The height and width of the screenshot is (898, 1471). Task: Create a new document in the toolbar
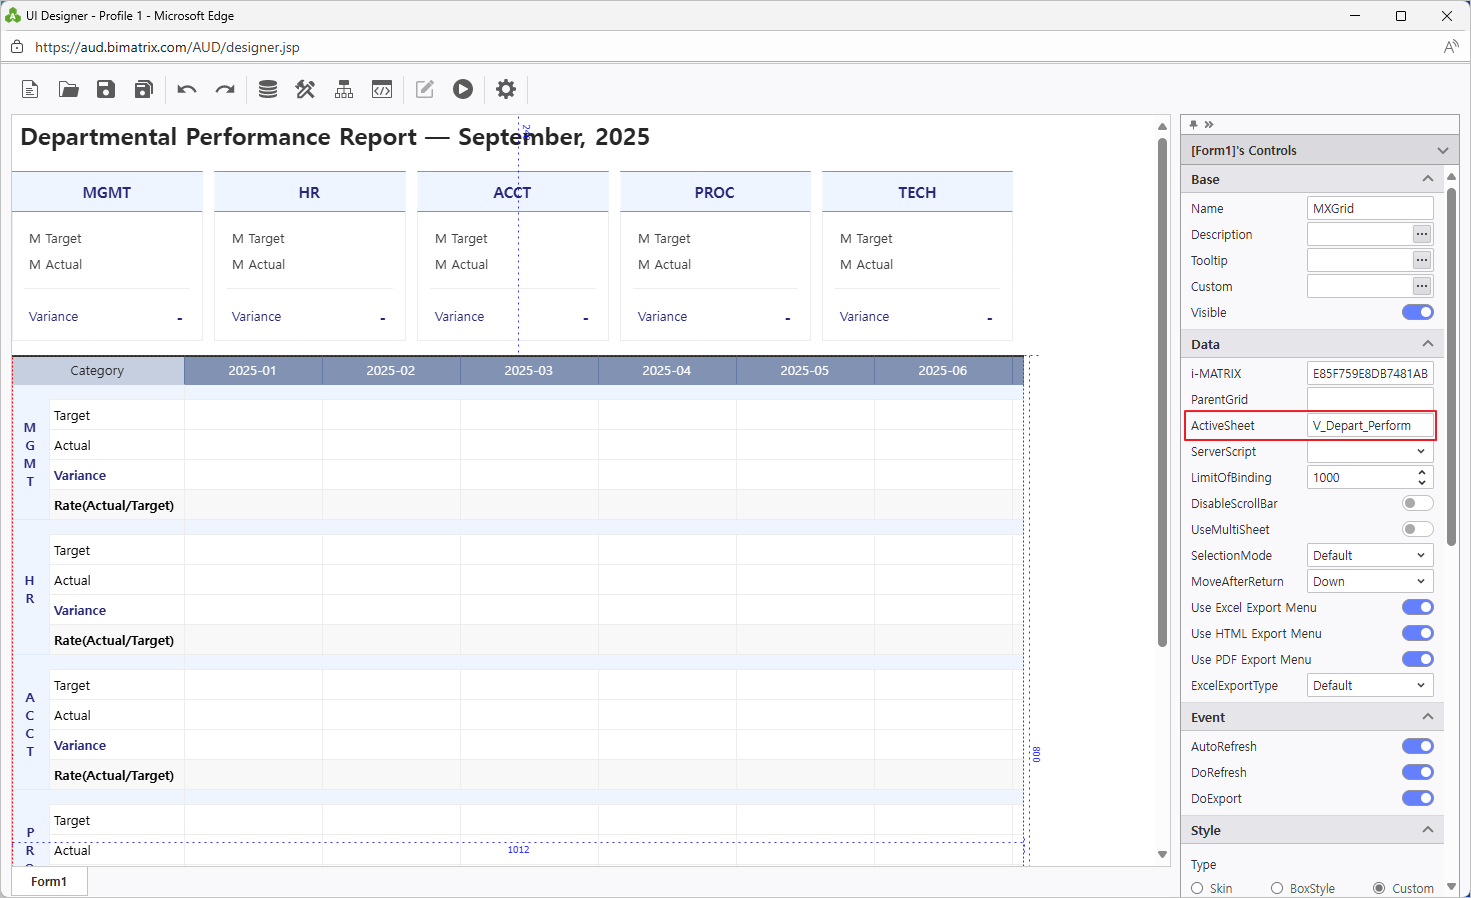tap(29, 89)
